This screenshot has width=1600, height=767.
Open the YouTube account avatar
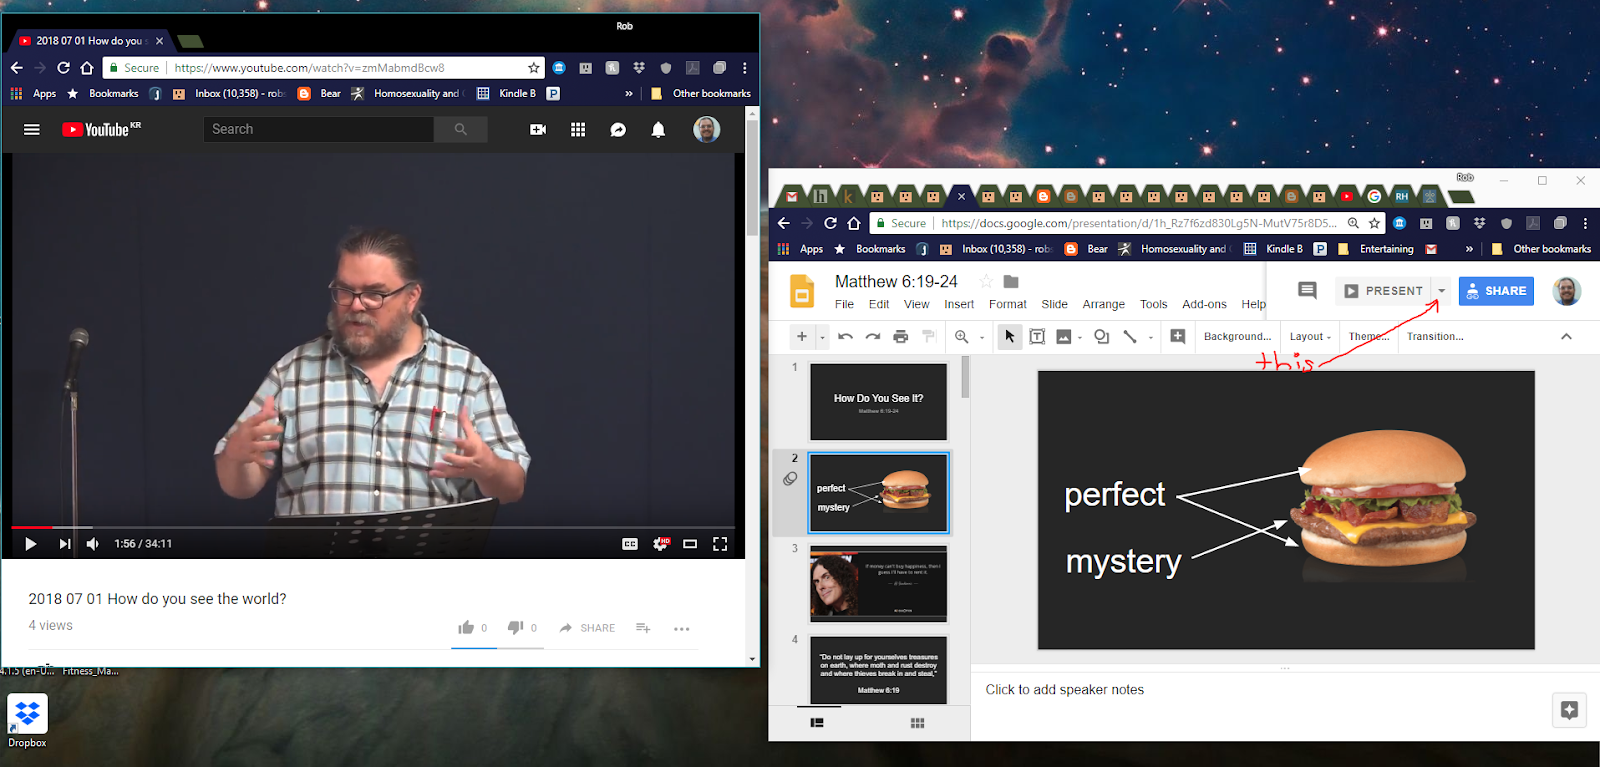tap(706, 129)
